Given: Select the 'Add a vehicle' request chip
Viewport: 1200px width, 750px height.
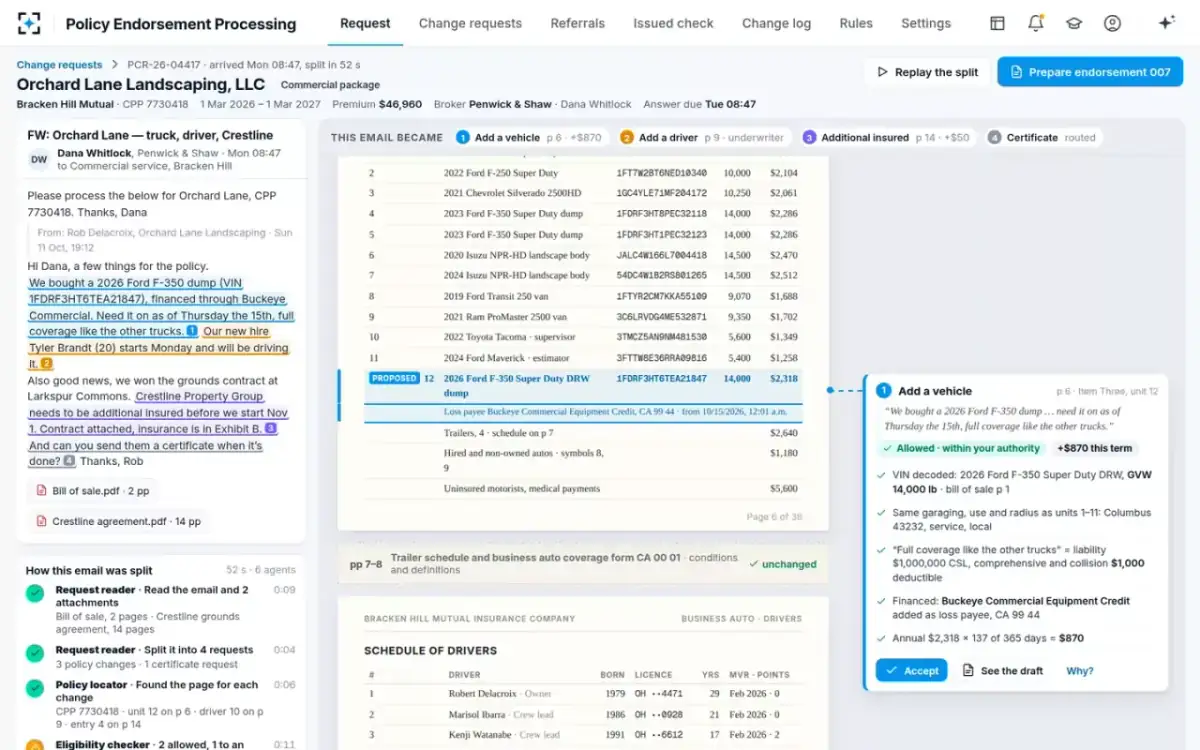Looking at the screenshot, I should tap(529, 138).
